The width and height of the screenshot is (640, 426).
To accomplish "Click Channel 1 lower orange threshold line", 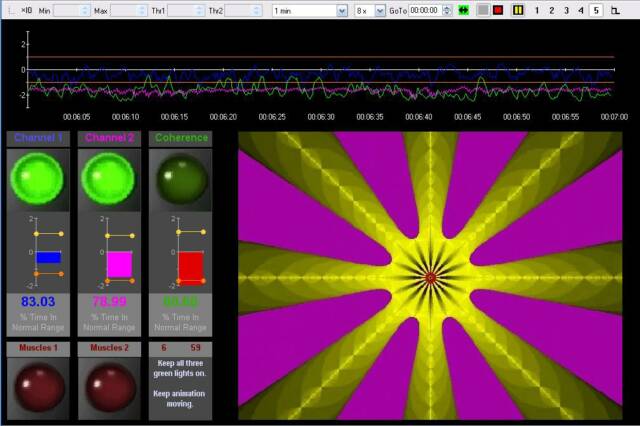I will pyautogui.click(x=49, y=274).
